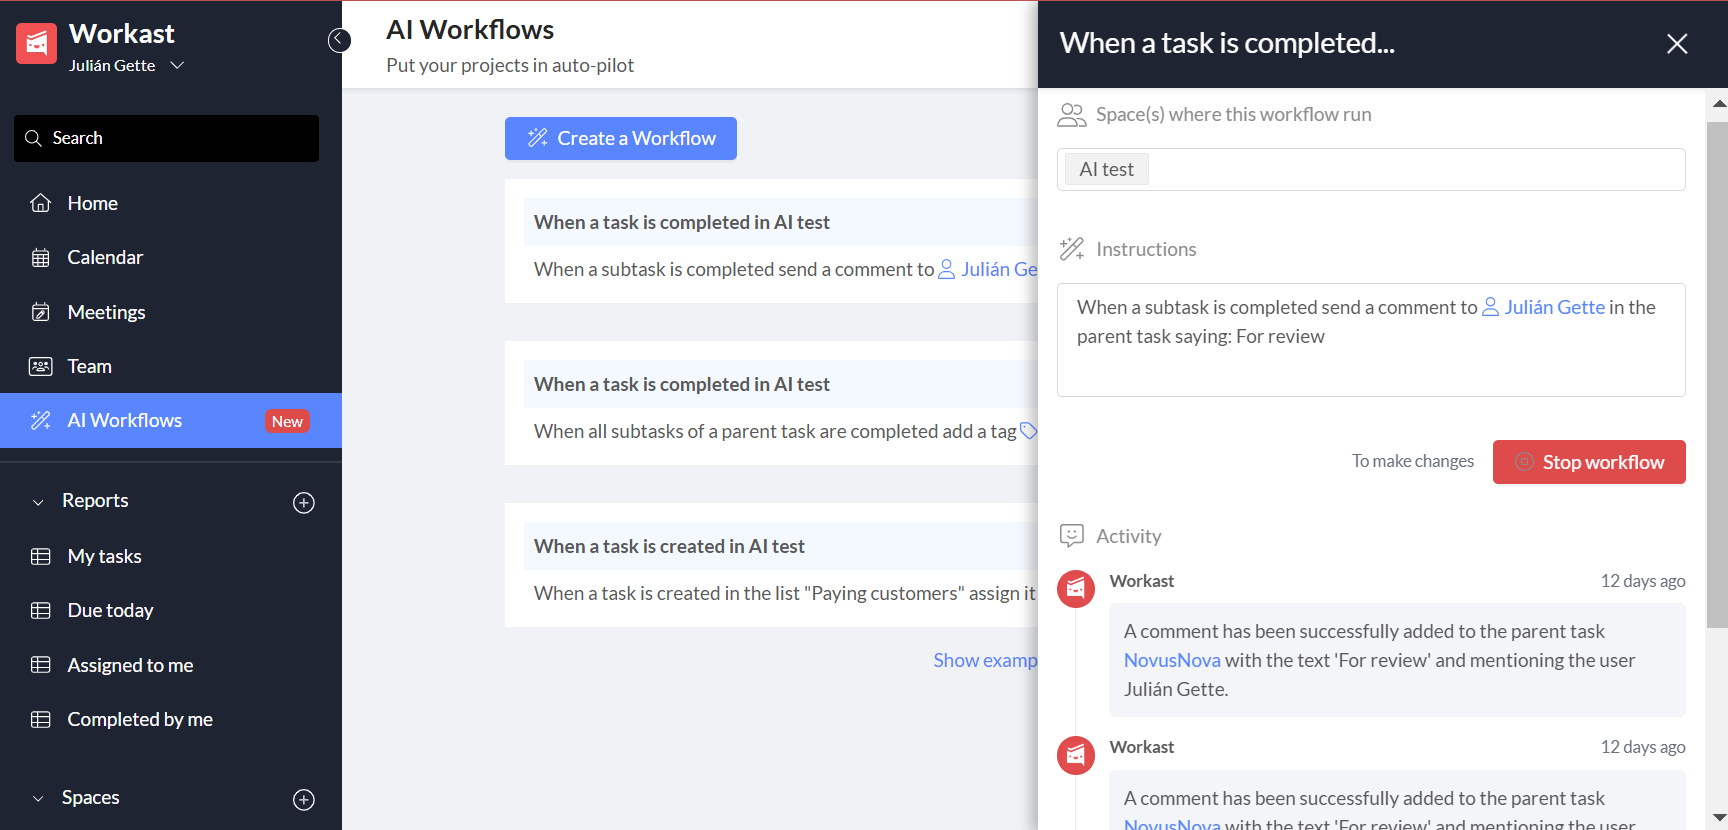Click the Show examples link
The image size is (1728, 830).
[x=985, y=660]
